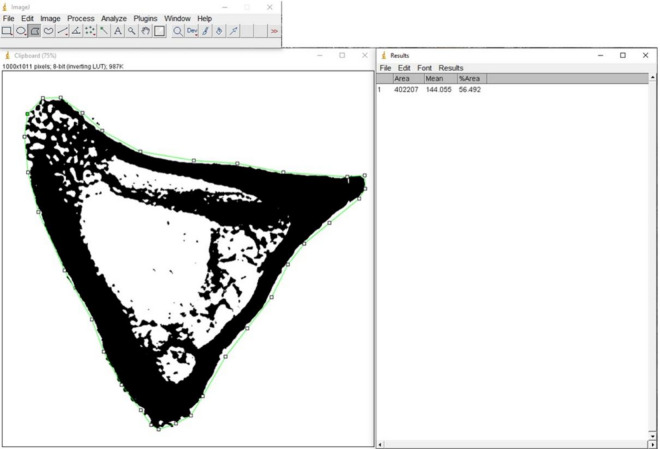Screen dimensions: 660x449
Task: Click the Area column header
Action: 408,79
